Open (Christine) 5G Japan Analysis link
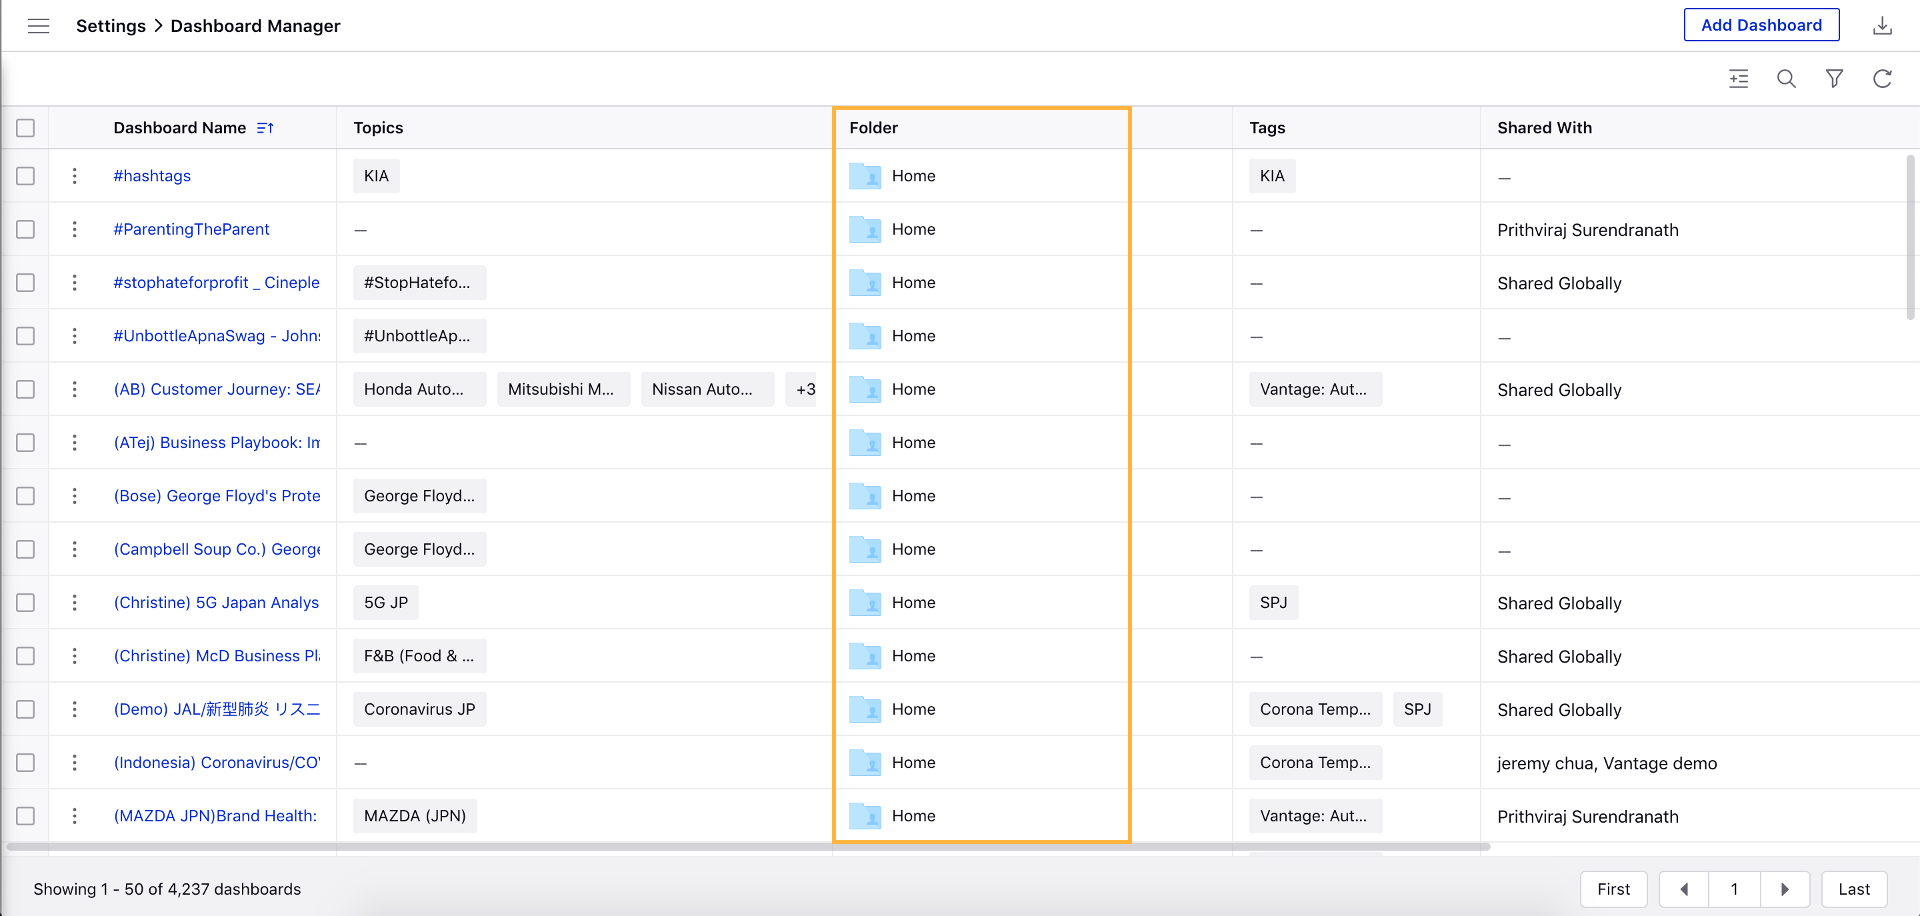This screenshot has height=916, width=1920. point(216,603)
